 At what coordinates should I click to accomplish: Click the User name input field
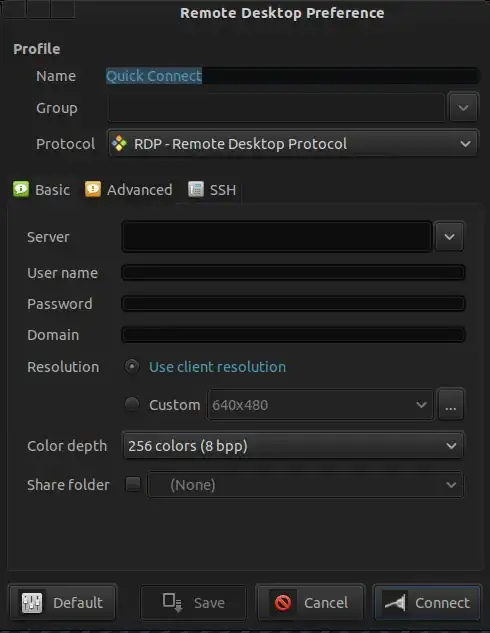coord(293,273)
